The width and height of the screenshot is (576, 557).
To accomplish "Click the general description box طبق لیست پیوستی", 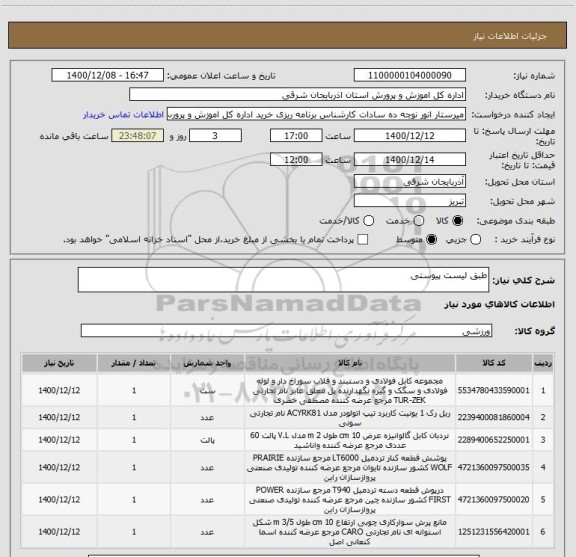I will tap(284, 280).
